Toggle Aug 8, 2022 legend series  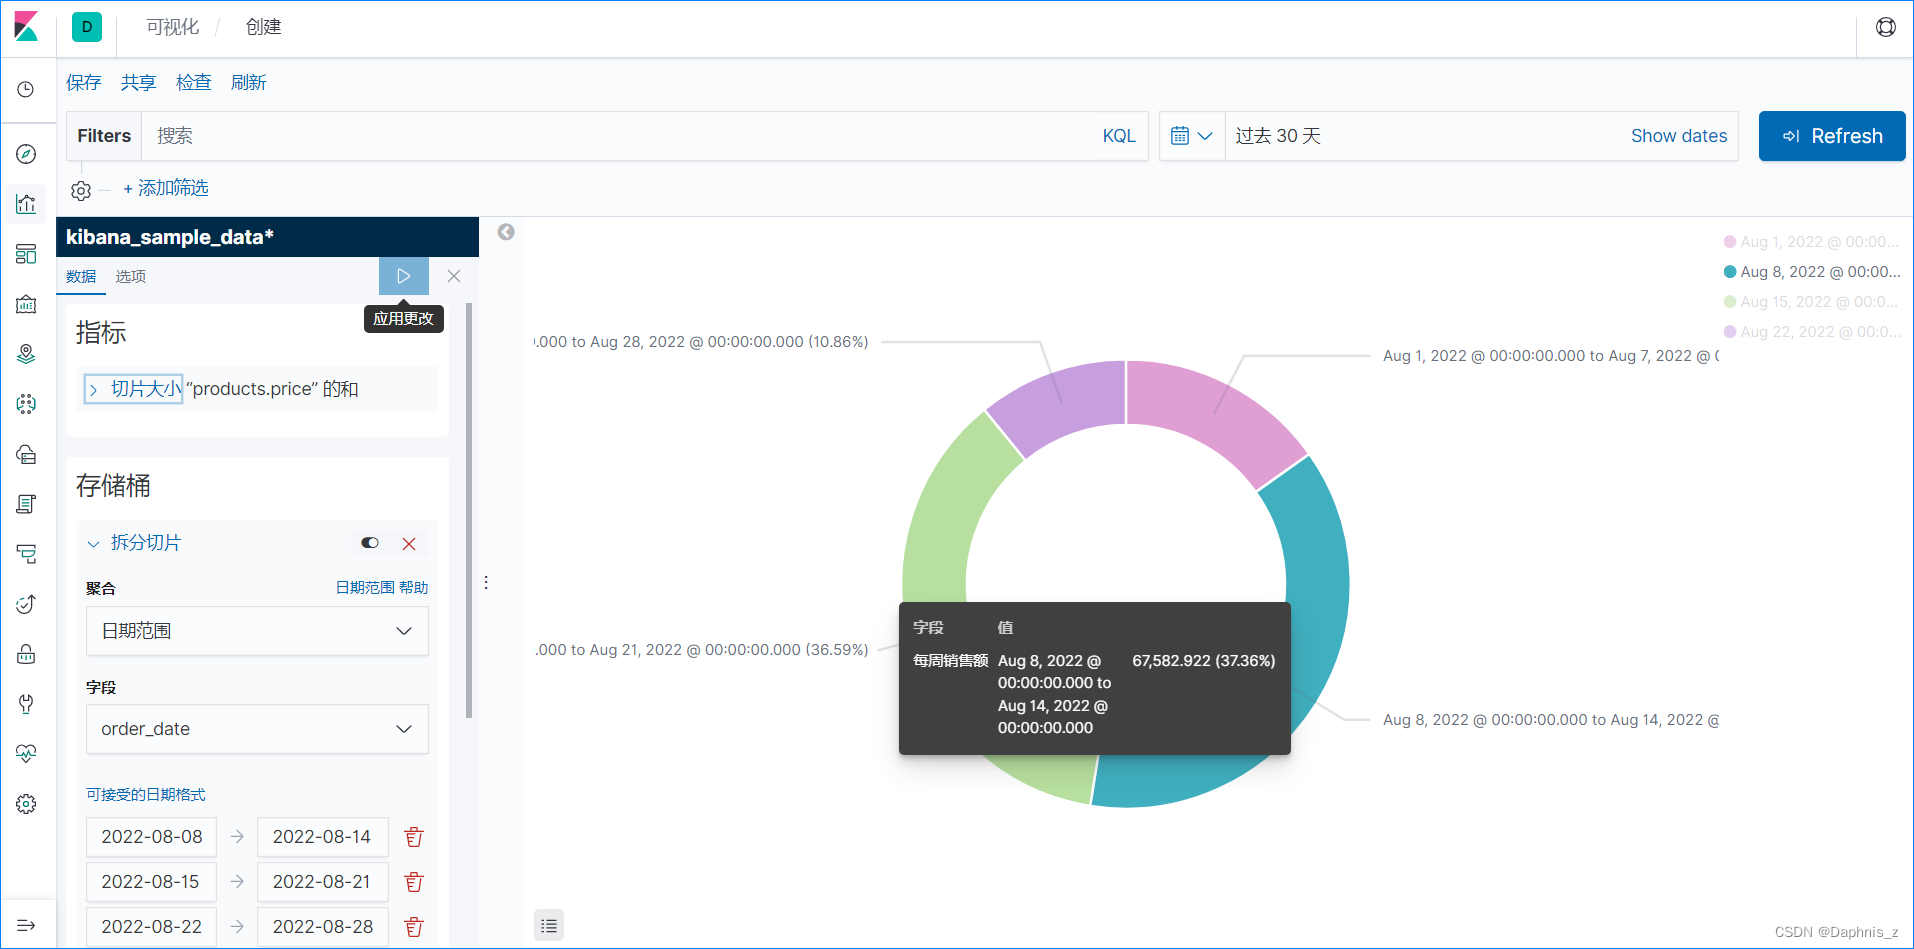tap(1812, 272)
